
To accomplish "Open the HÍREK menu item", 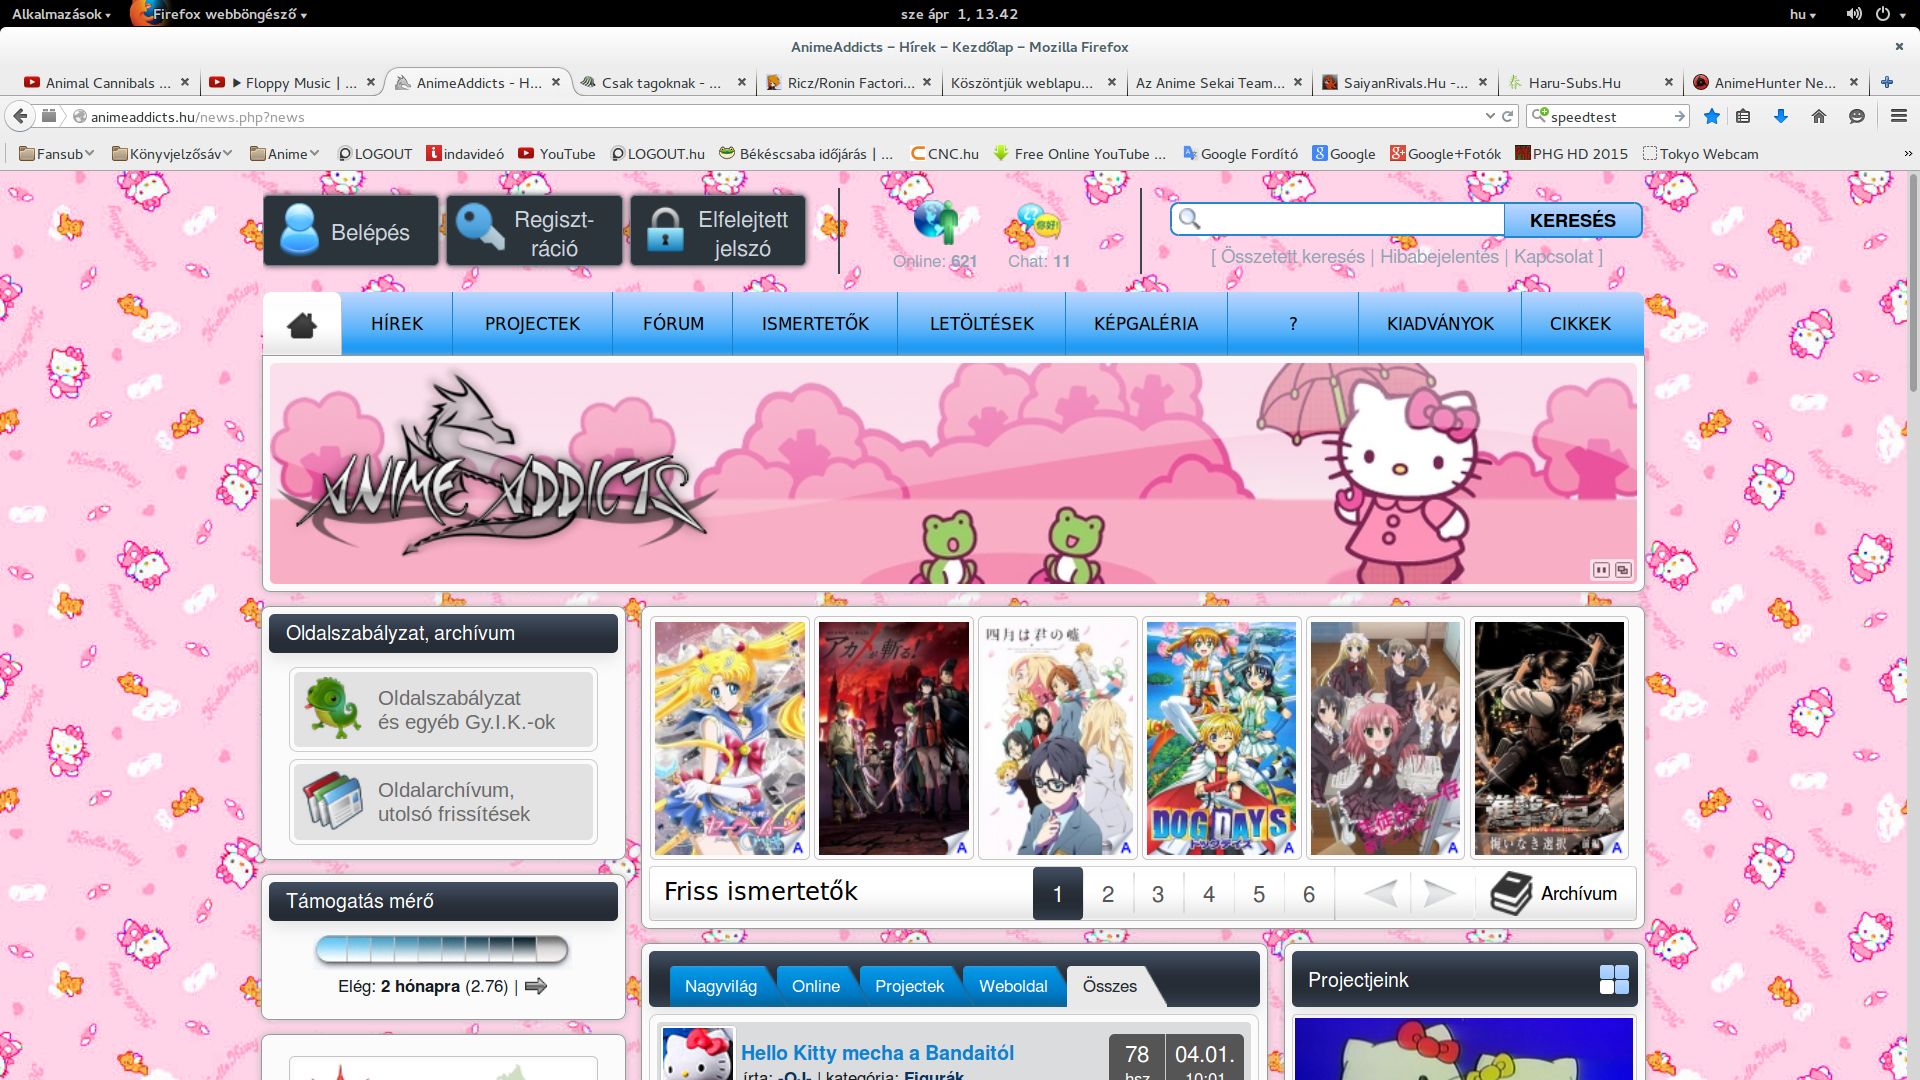I will 397,324.
